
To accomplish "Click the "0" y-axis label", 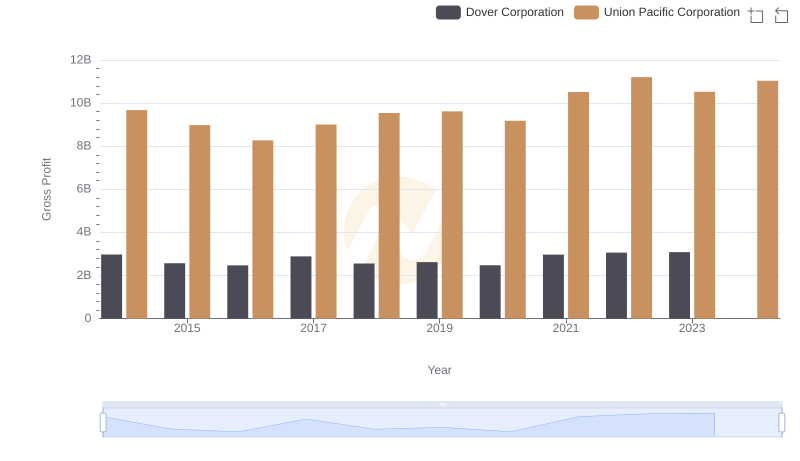I will (88, 318).
